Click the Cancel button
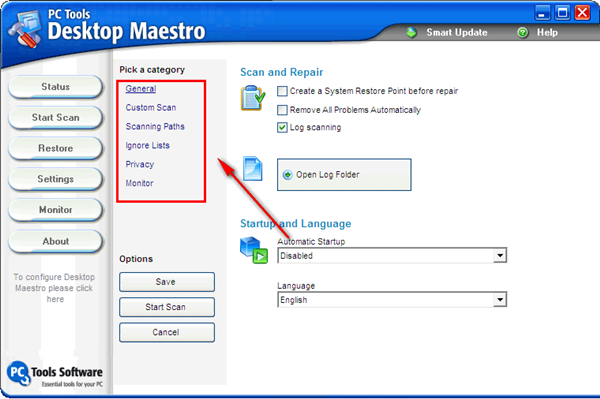 (x=167, y=332)
